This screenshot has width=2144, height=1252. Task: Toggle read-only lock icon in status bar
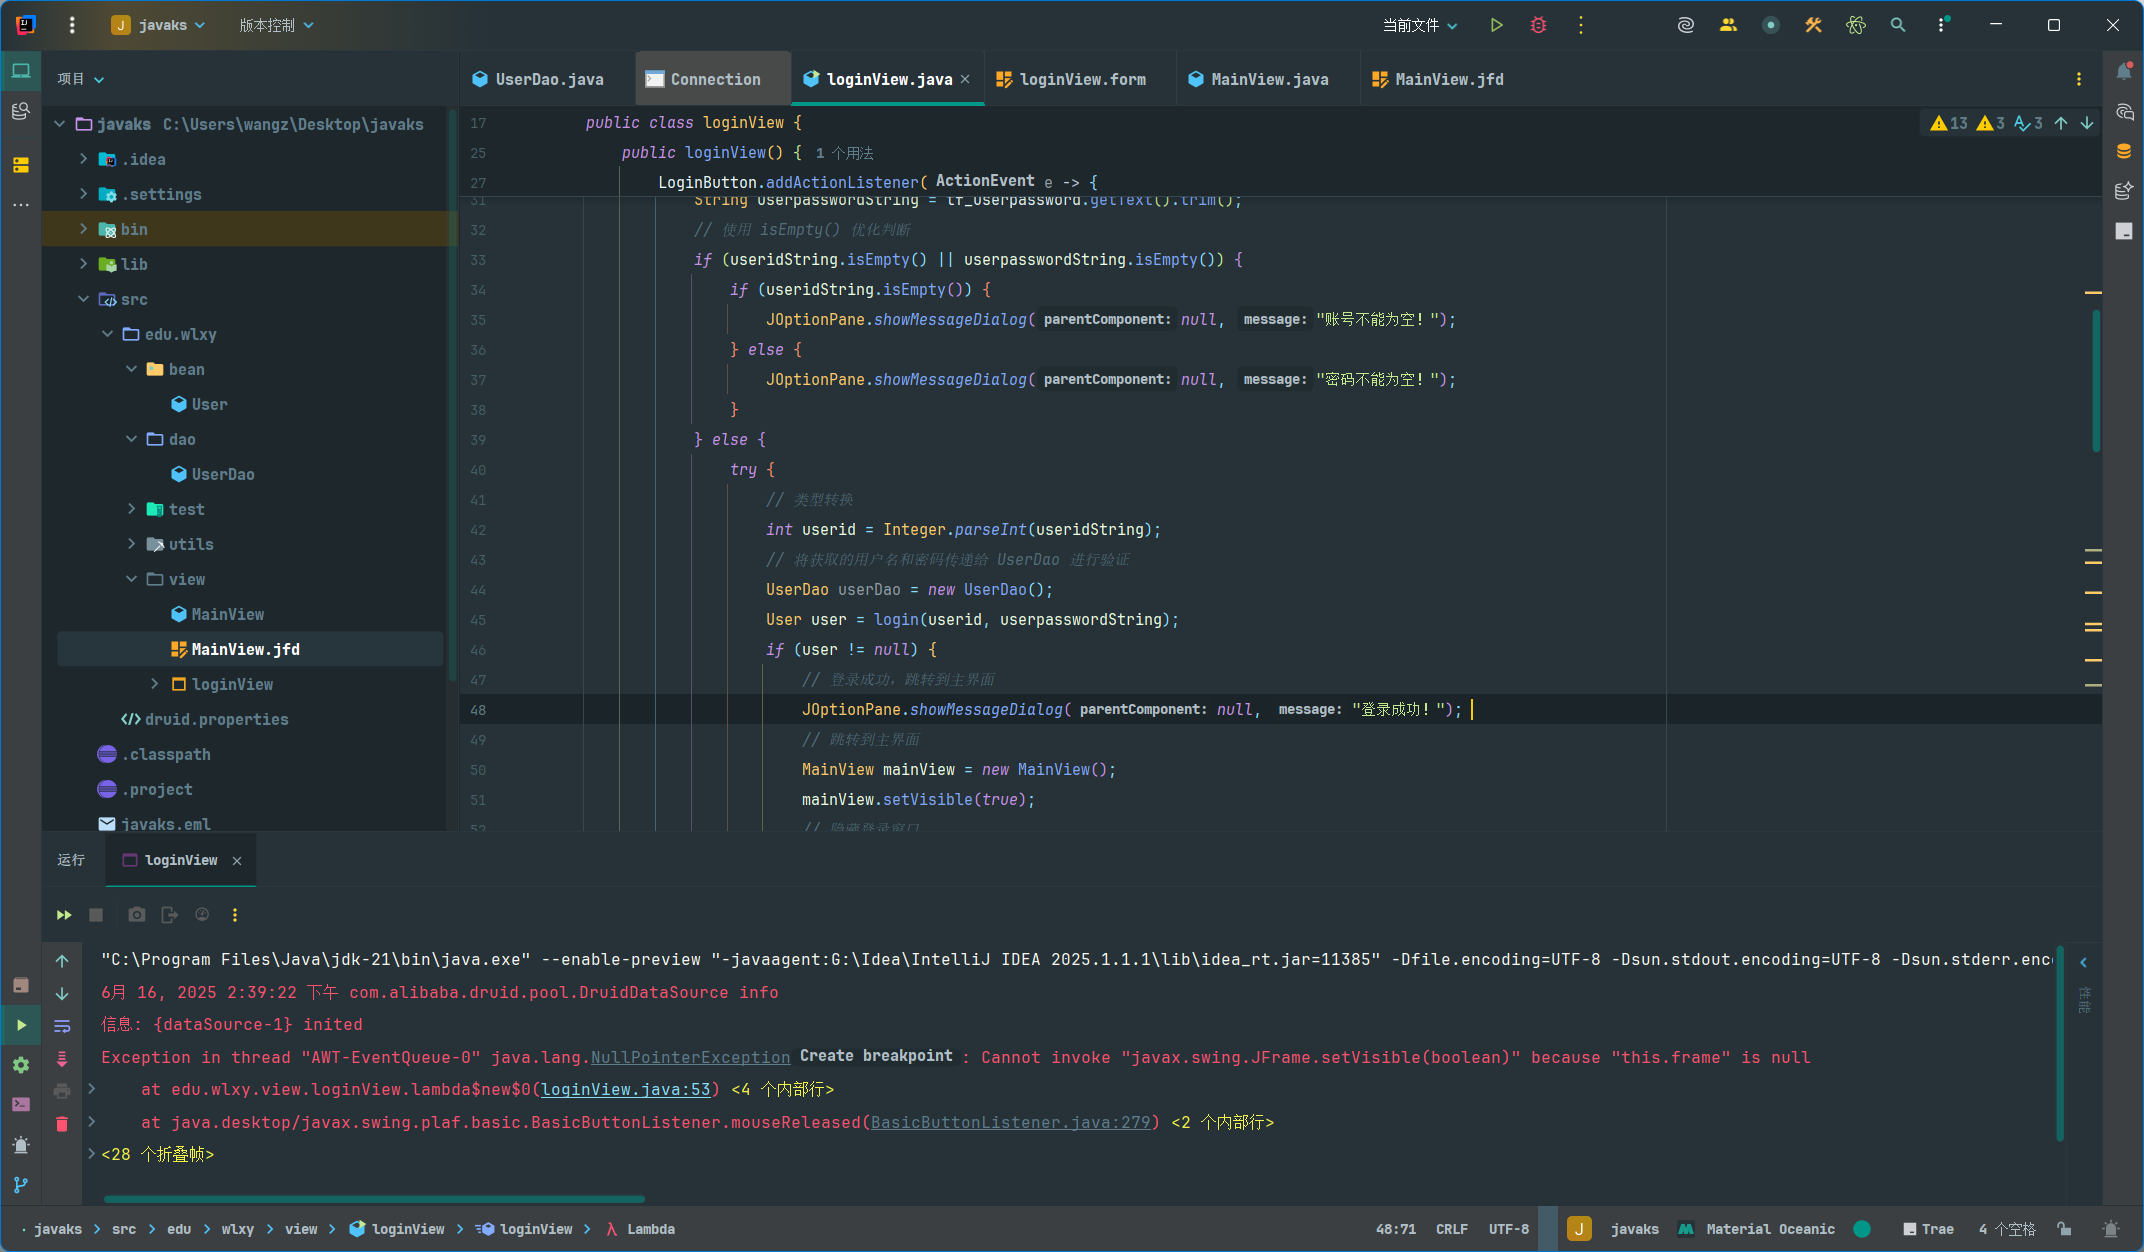[2064, 1229]
